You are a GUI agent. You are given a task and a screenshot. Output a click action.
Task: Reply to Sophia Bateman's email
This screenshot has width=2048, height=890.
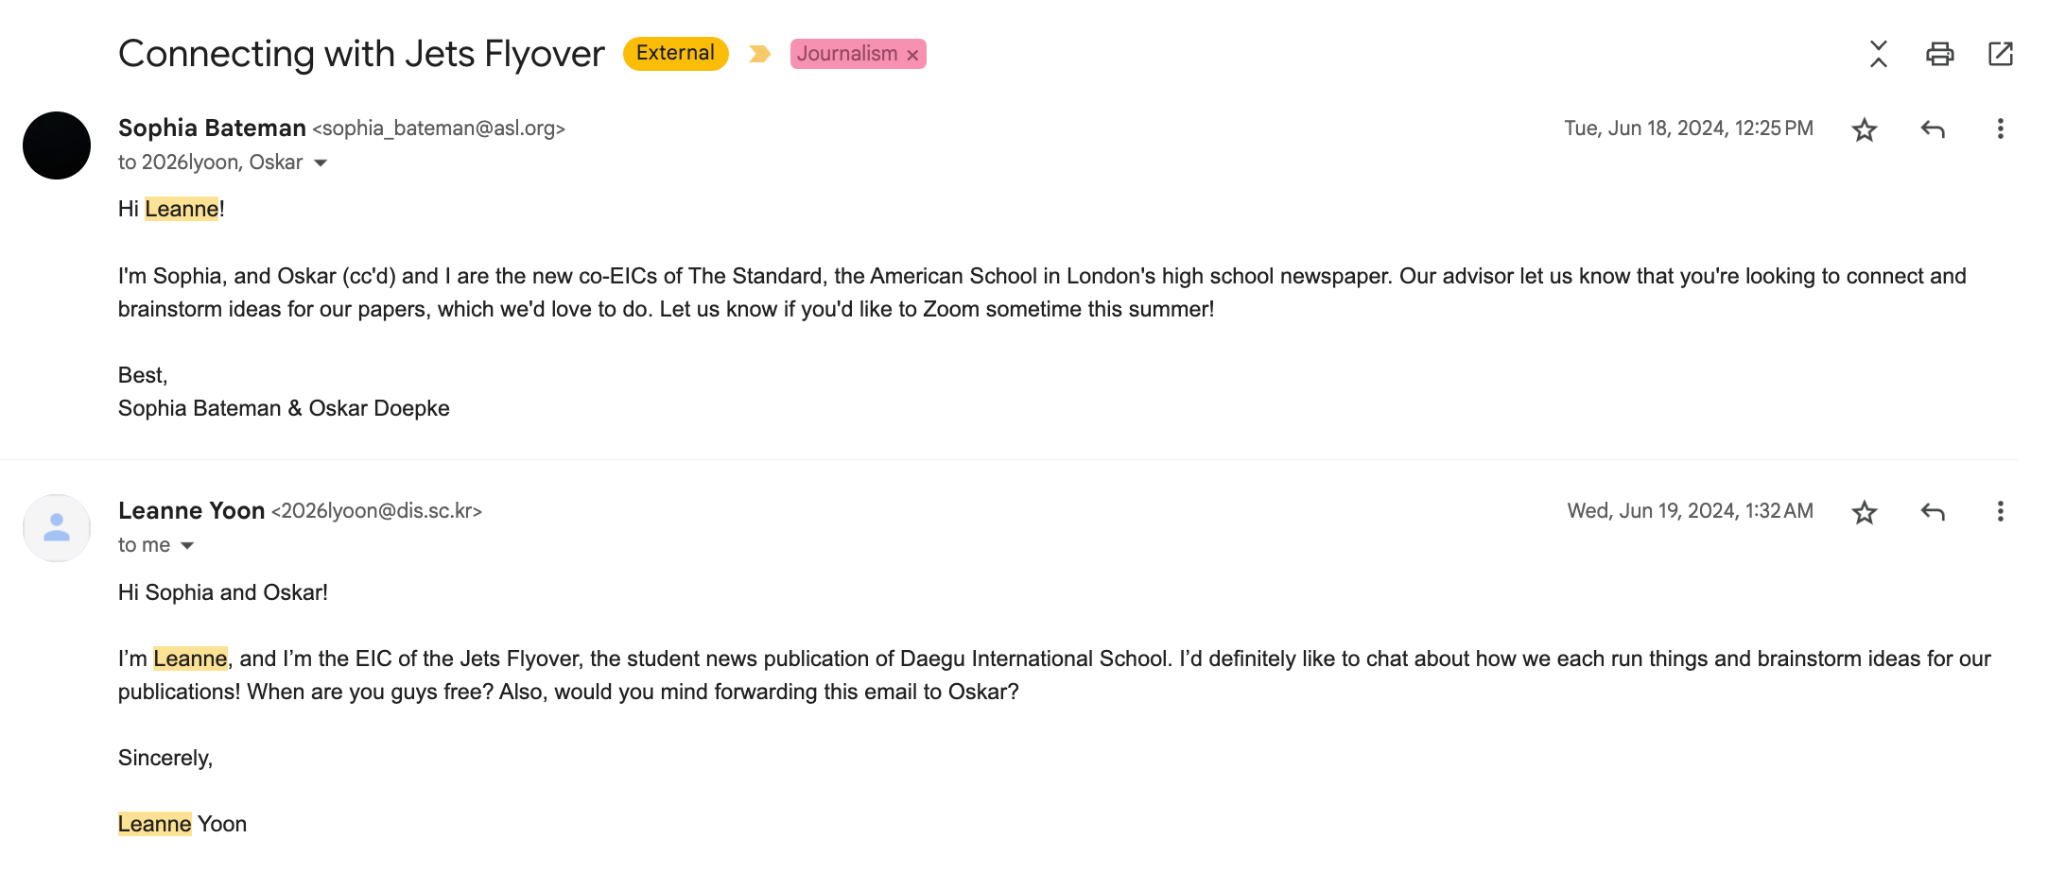(1932, 129)
